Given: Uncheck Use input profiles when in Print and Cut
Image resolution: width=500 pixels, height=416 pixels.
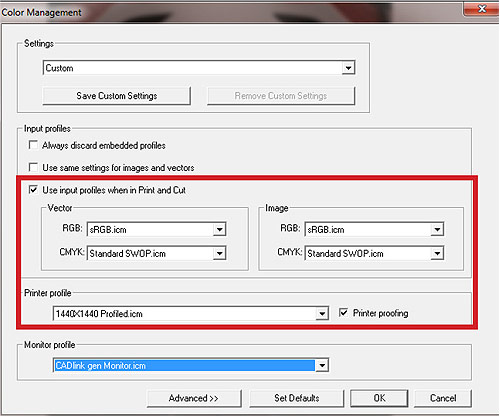Looking at the screenshot, I should pyautogui.click(x=33, y=190).
